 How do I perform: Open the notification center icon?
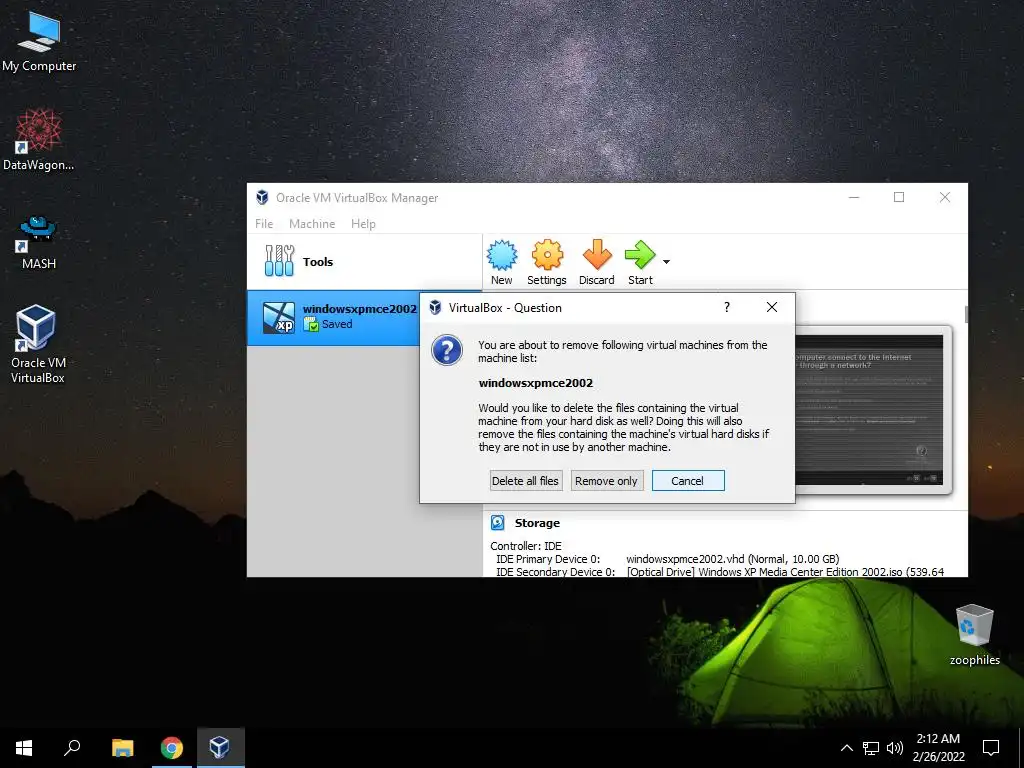click(x=991, y=748)
